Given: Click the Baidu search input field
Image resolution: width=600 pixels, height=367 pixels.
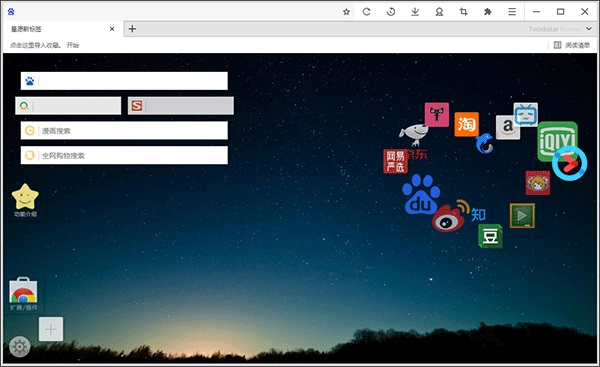Looking at the screenshot, I should (124, 81).
